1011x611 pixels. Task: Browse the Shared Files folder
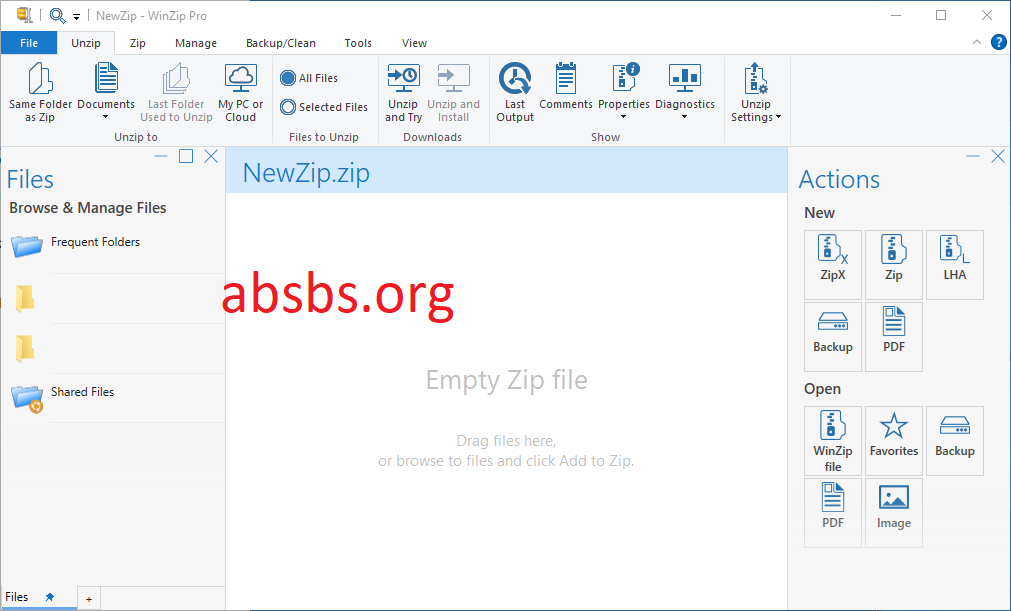pos(82,392)
